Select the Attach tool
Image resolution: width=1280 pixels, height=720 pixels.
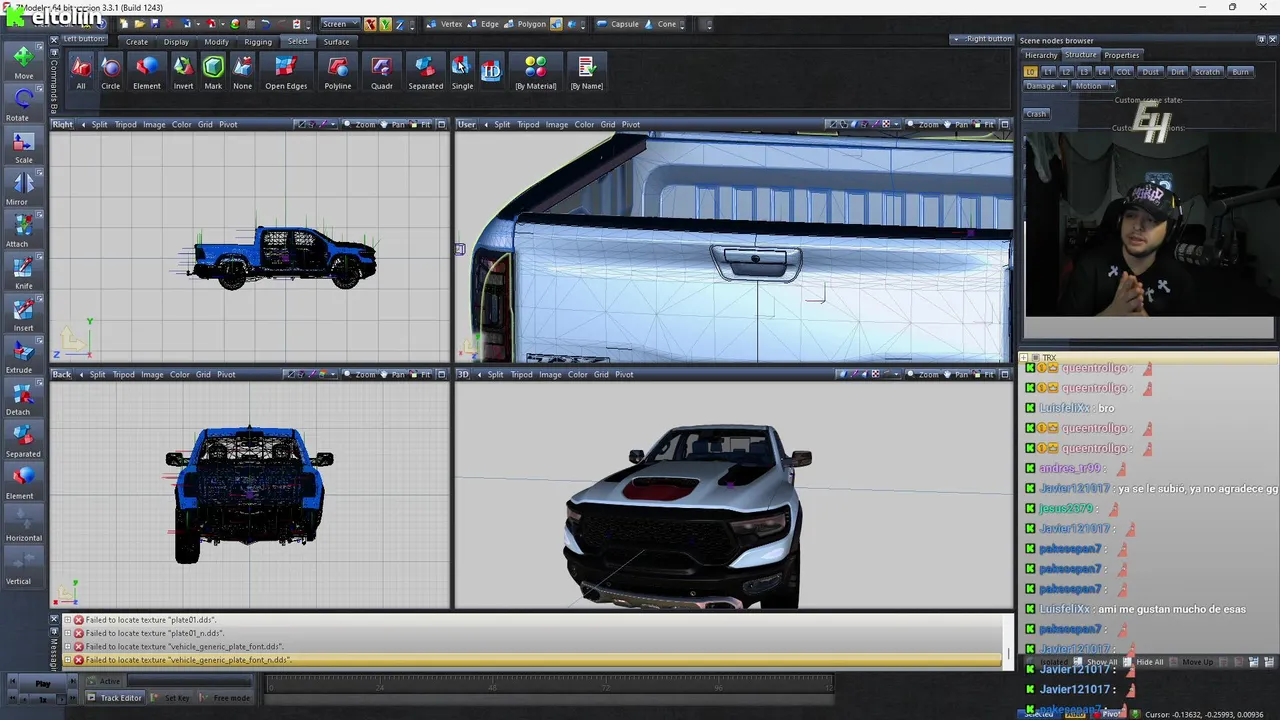coord(23,230)
